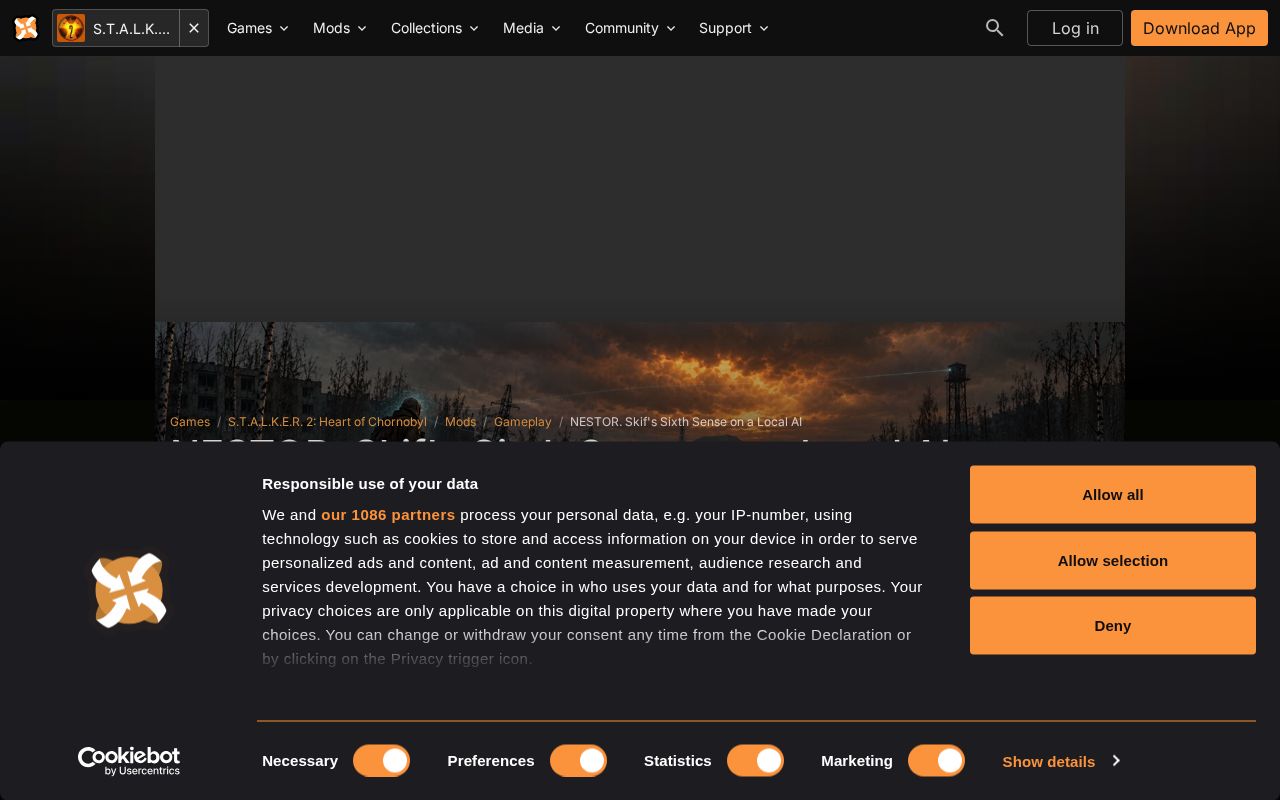This screenshot has height=800, width=1280.
Task: Open the Support dropdown menu
Action: point(734,28)
